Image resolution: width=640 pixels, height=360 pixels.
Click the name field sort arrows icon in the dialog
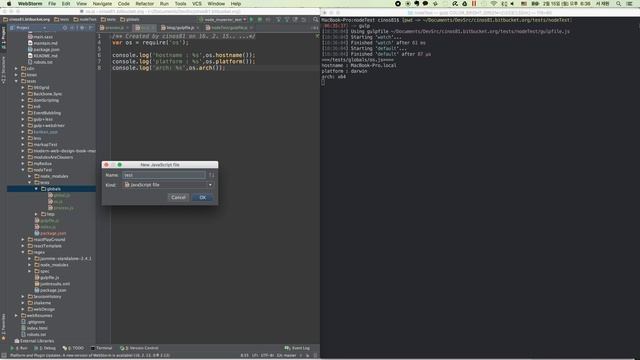point(211,175)
